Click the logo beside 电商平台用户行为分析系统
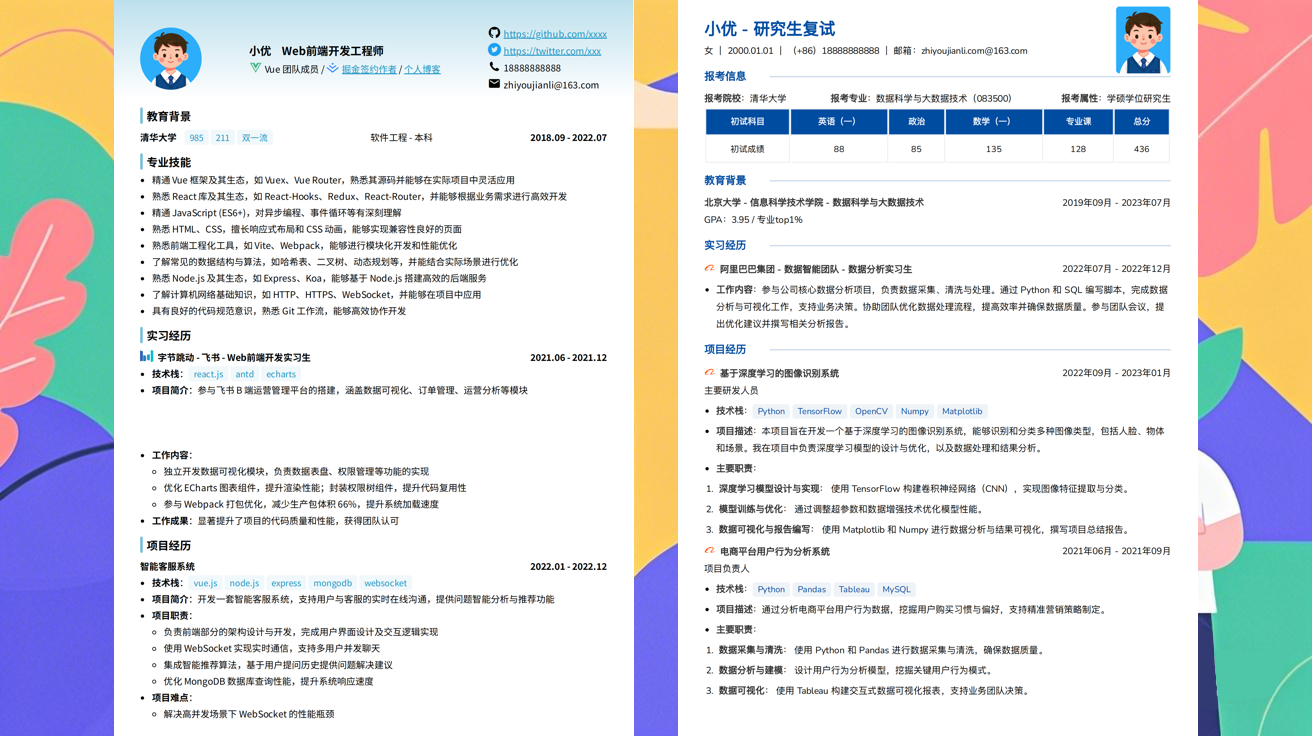Image resolution: width=1312 pixels, height=736 pixels. (x=710, y=551)
